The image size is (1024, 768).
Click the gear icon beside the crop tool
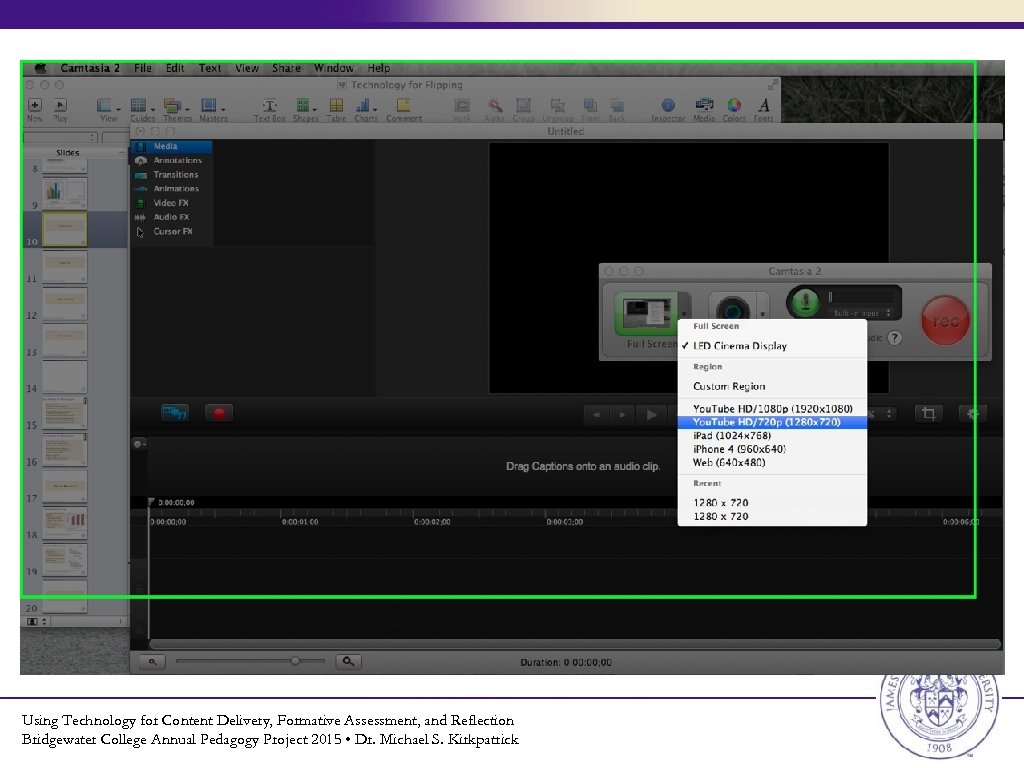pos(972,413)
